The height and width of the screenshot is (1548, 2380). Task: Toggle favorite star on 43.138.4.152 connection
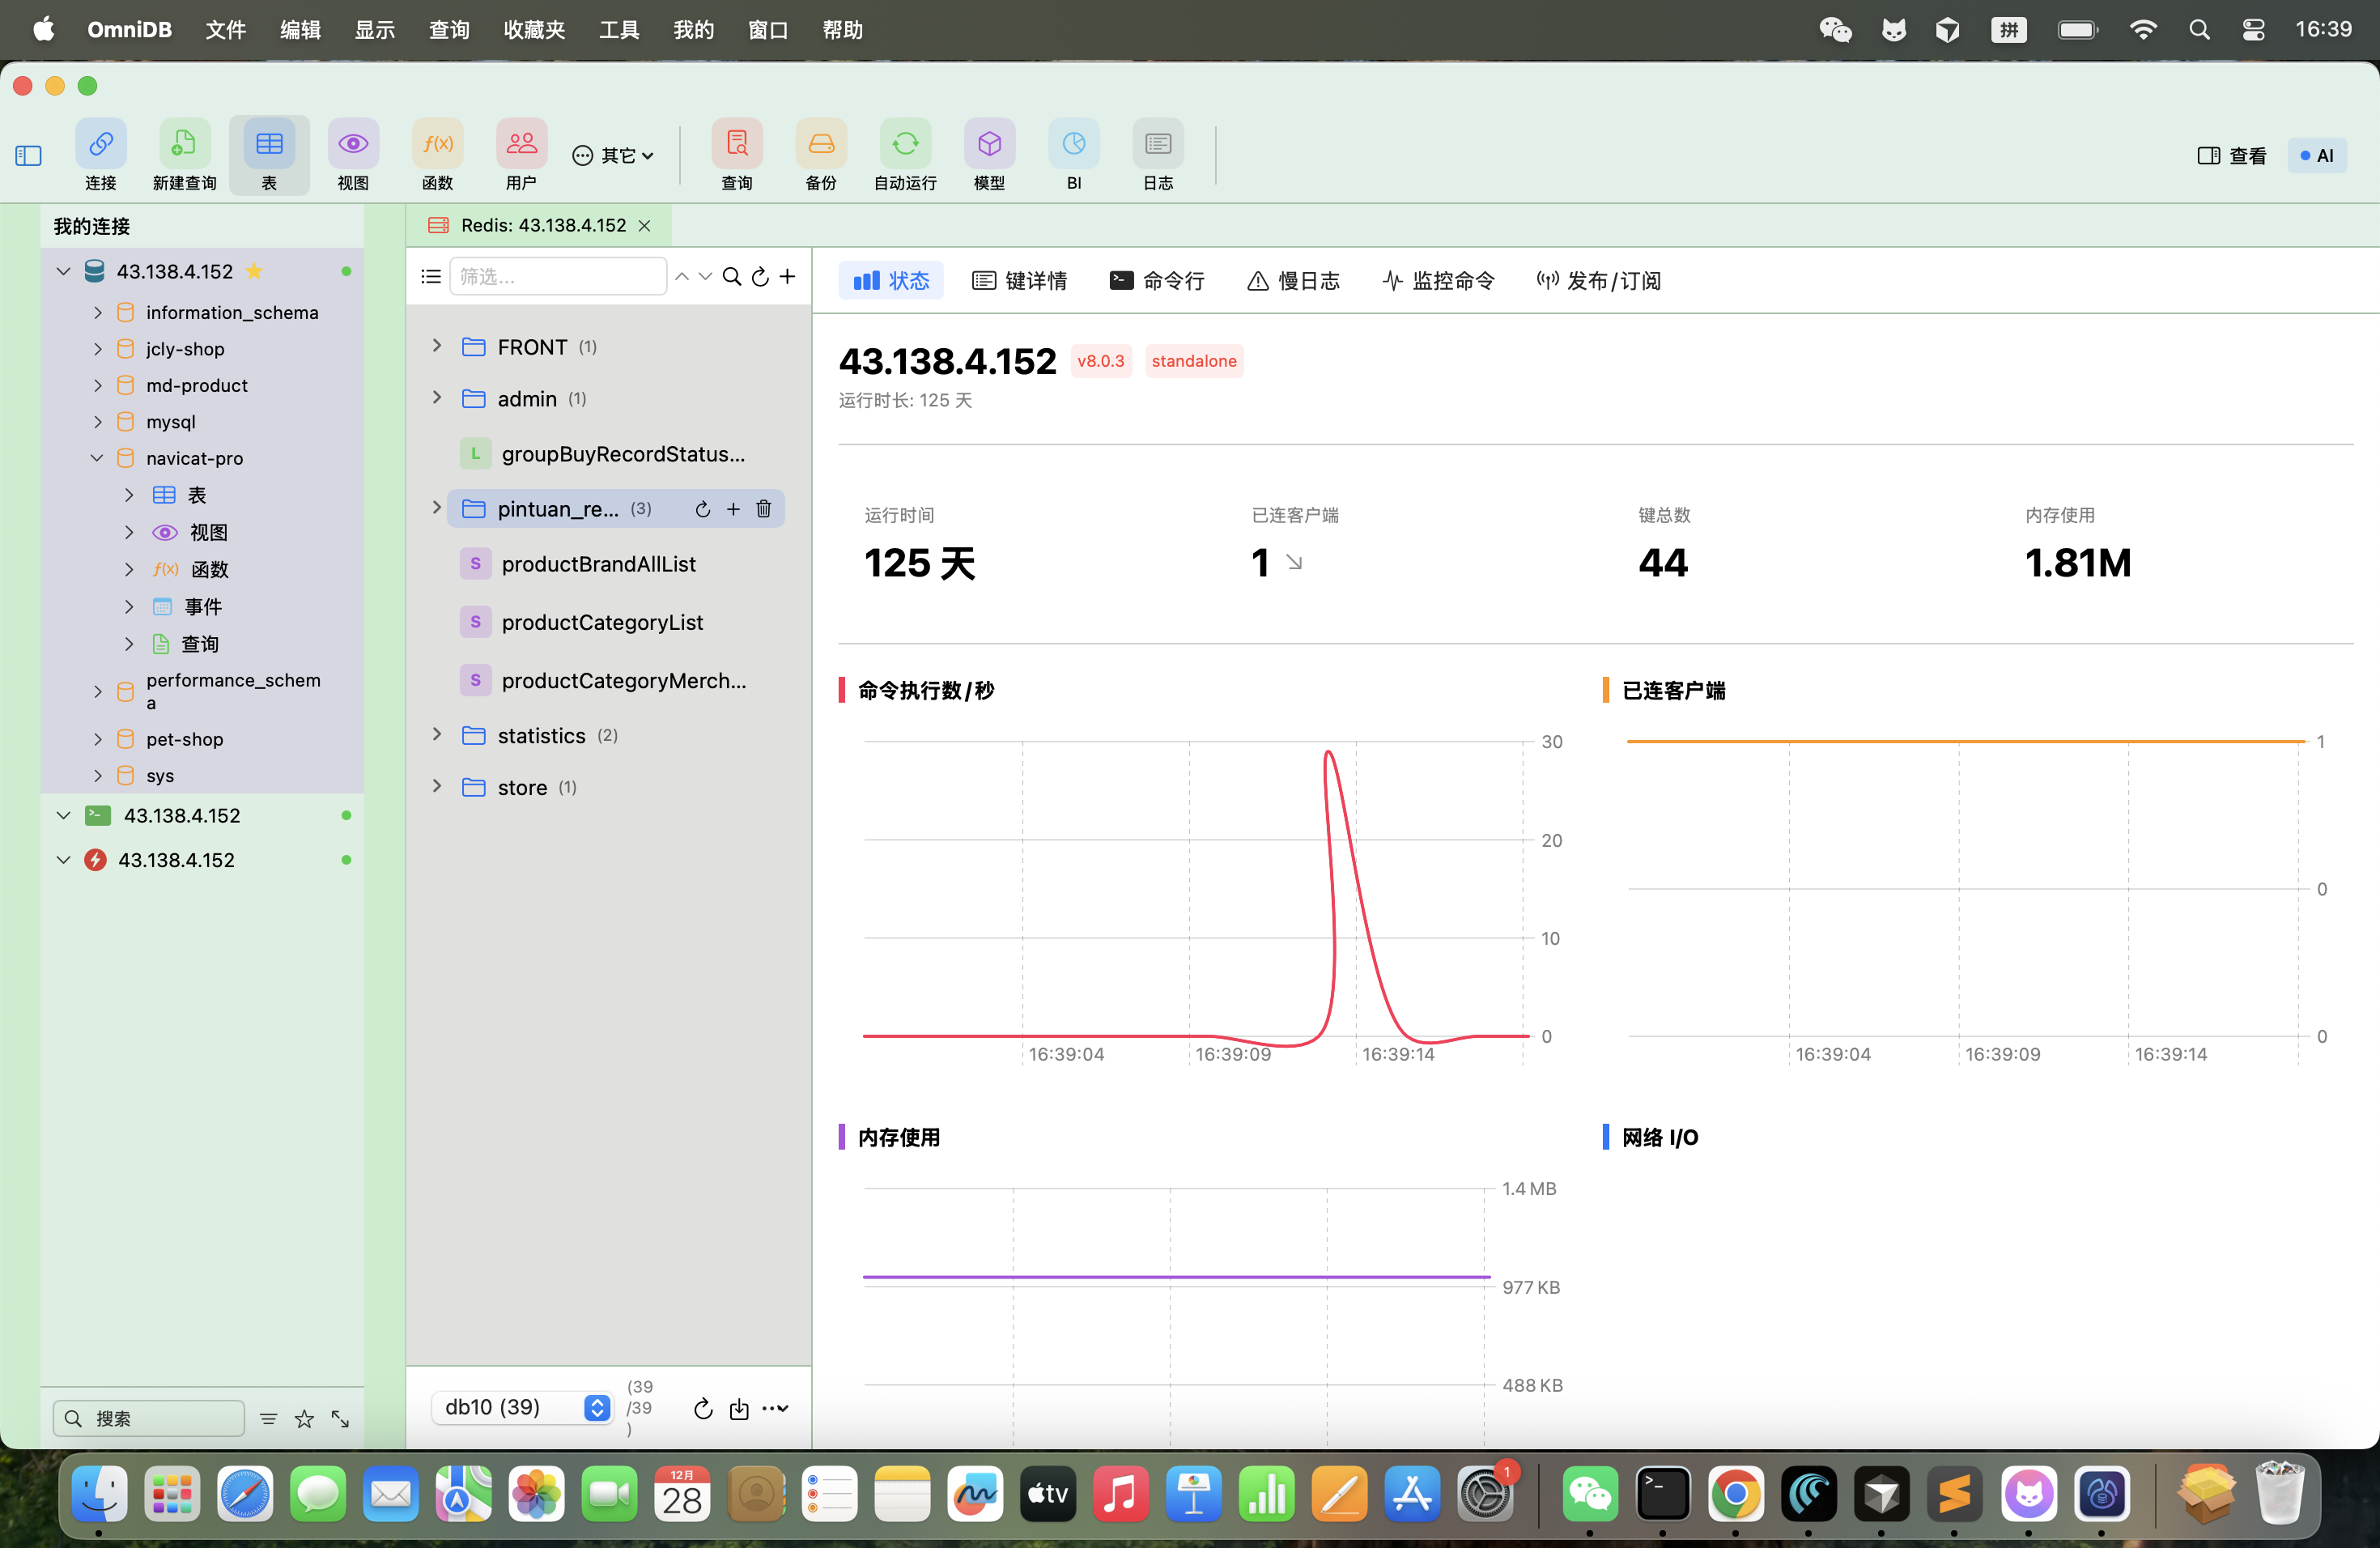[x=254, y=271]
